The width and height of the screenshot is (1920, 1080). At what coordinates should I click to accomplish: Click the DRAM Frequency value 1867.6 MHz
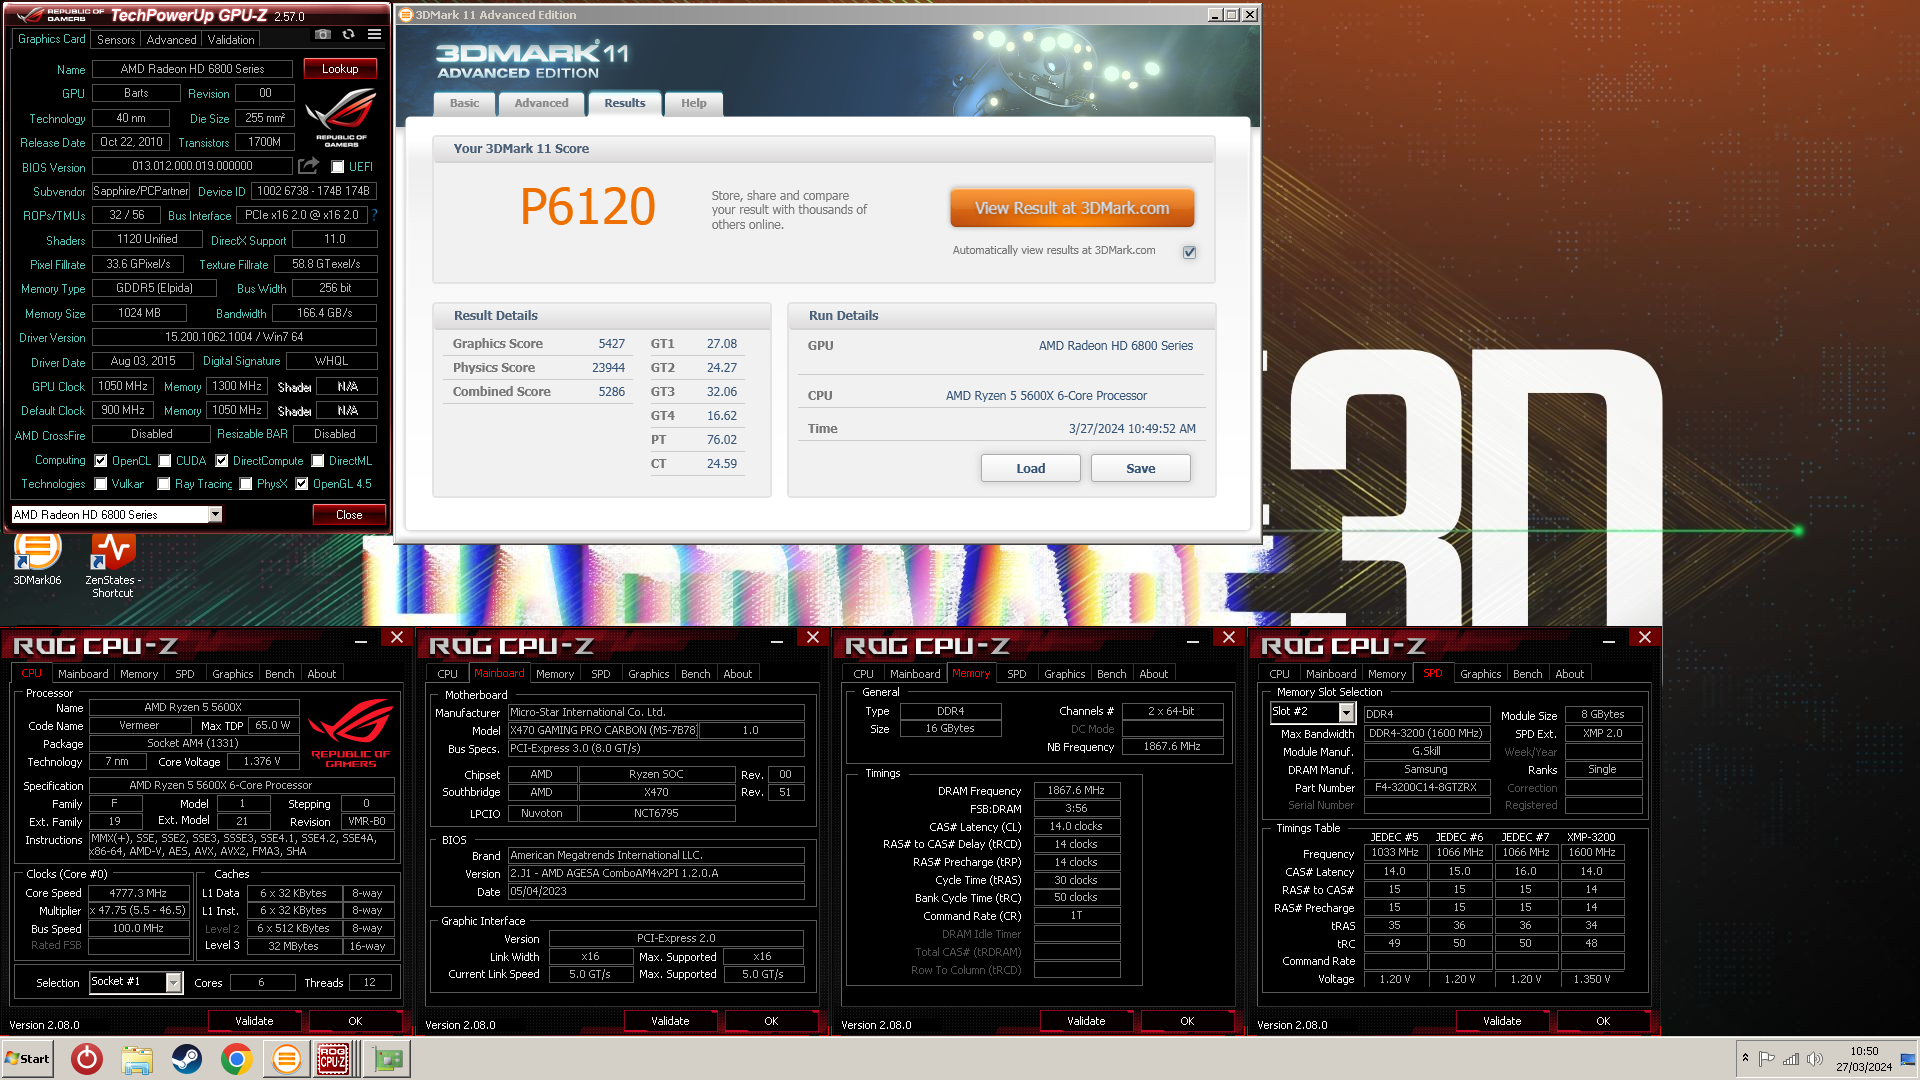(x=1076, y=791)
